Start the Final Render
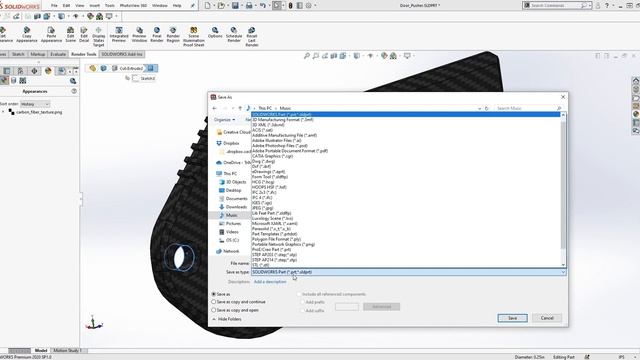Screen dimensions: 640x360 [157, 34]
